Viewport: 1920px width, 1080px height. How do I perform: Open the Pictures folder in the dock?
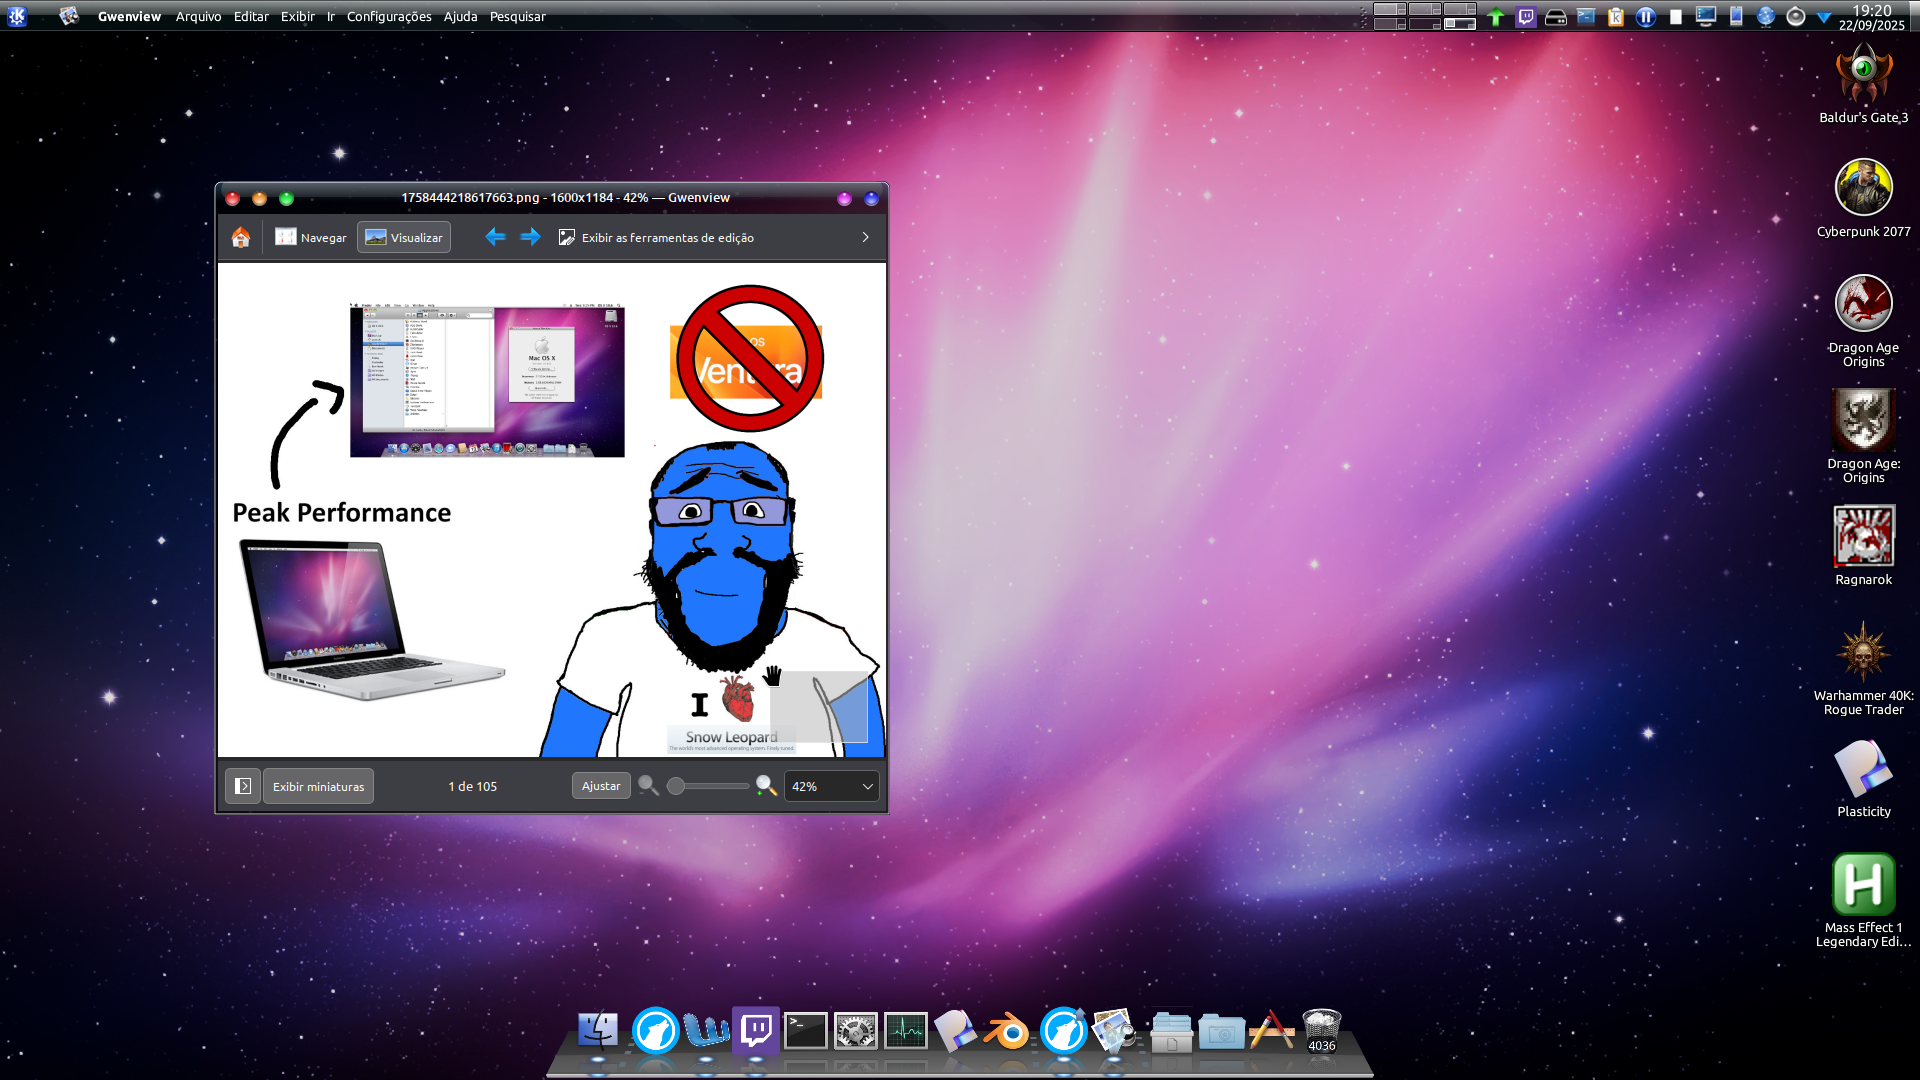1221,1030
